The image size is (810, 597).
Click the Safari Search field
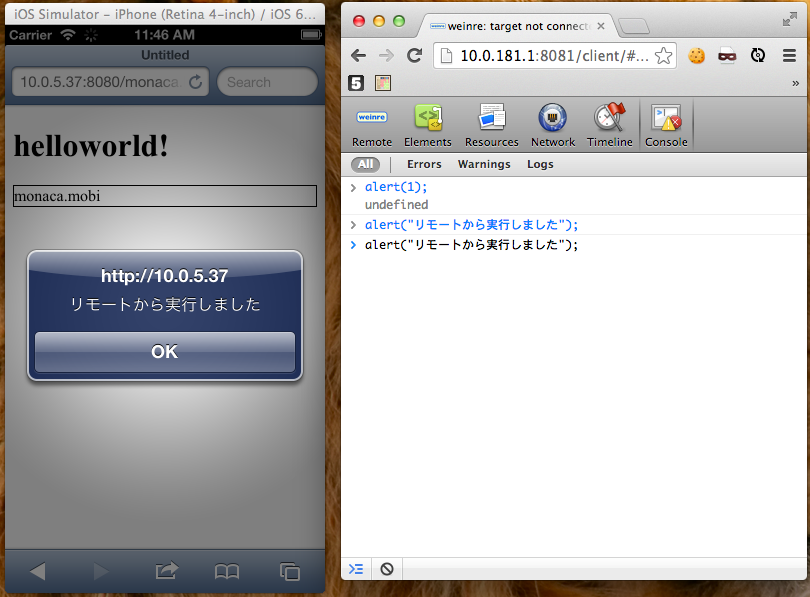pyautogui.click(x=267, y=82)
